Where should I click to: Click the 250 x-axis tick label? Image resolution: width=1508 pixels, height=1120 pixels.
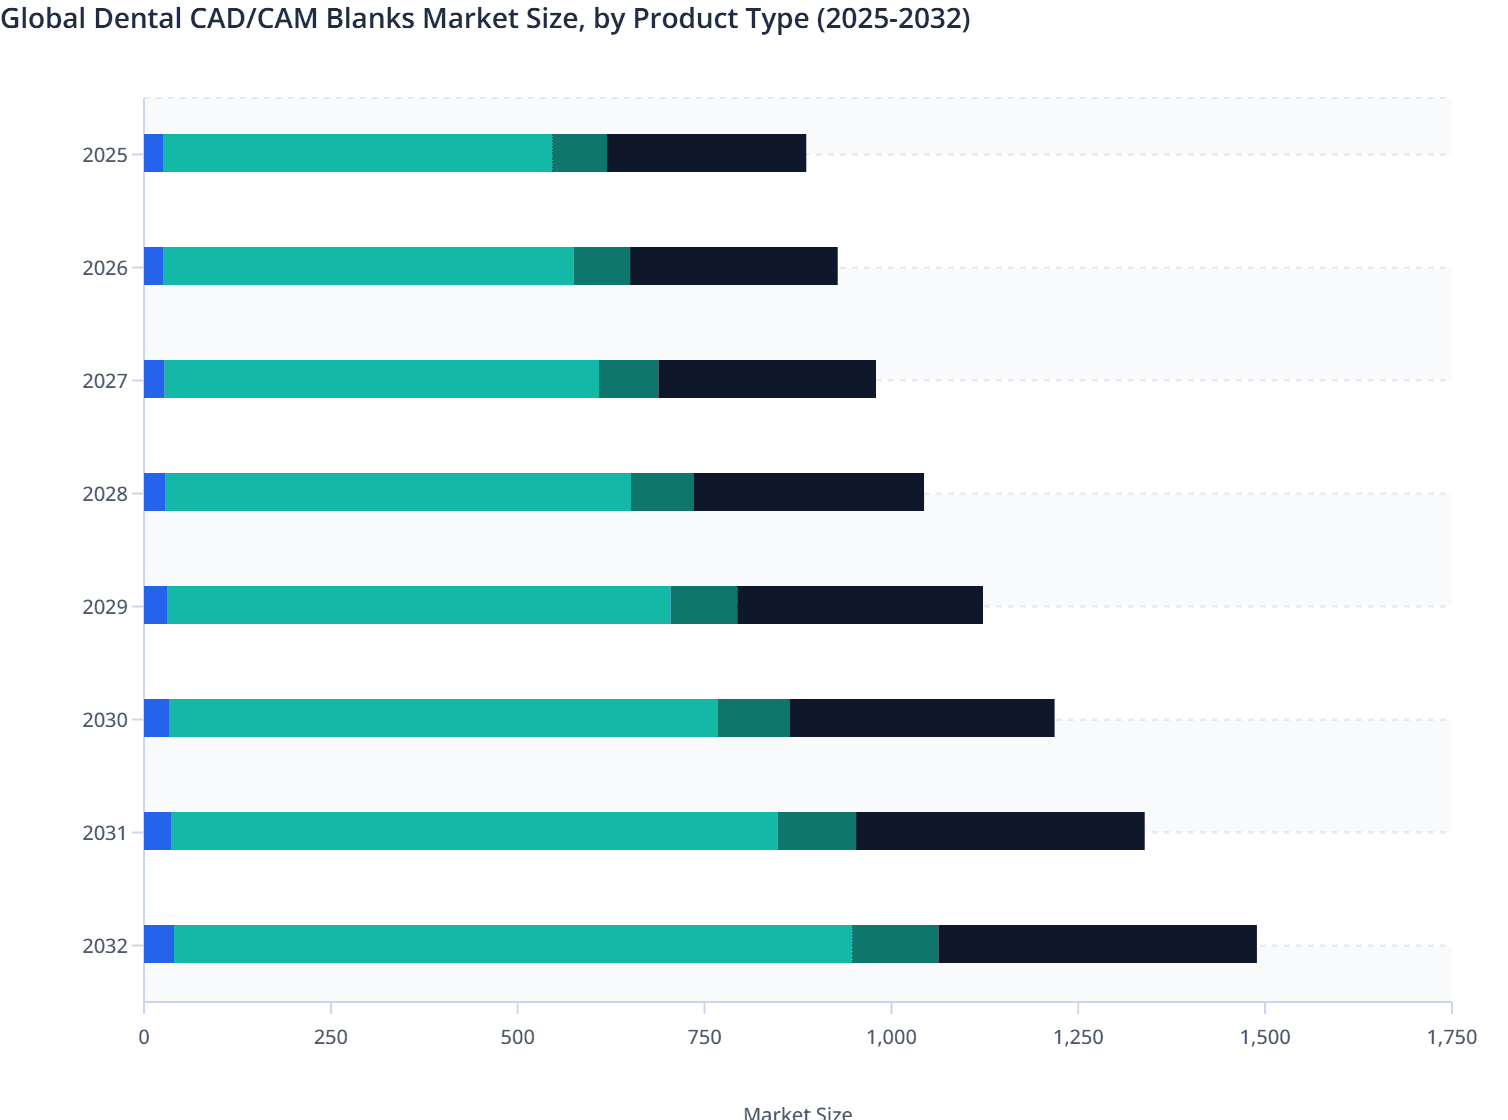[x=331, y=1037]
